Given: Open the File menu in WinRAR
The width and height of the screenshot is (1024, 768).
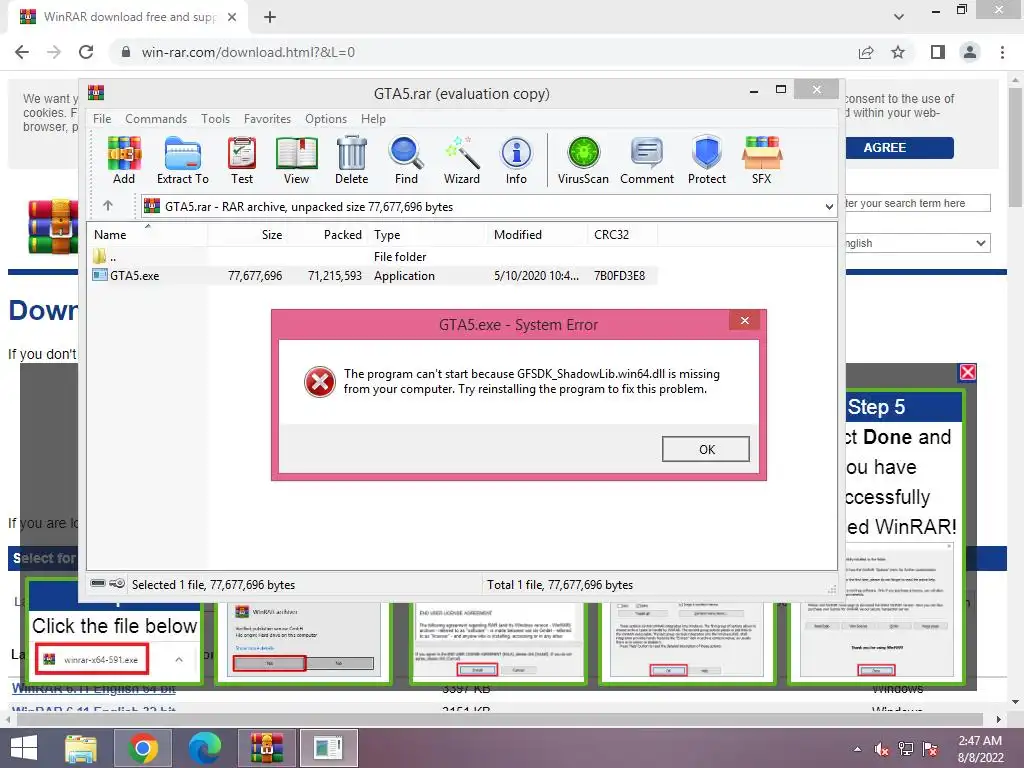Looking at the screenshot, I should coord(102,119).
